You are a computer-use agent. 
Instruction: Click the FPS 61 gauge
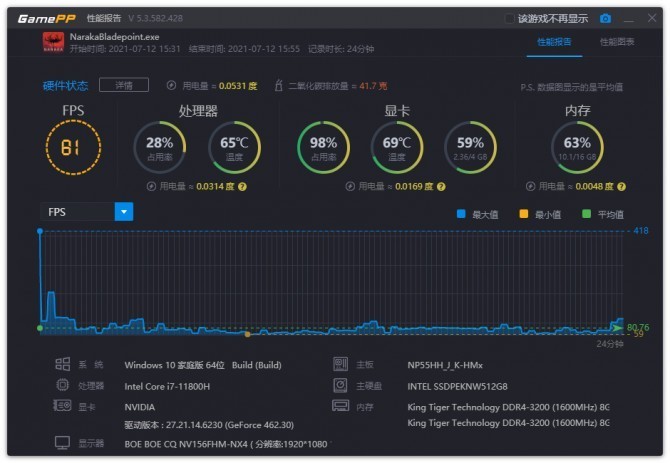pos(73,147)
